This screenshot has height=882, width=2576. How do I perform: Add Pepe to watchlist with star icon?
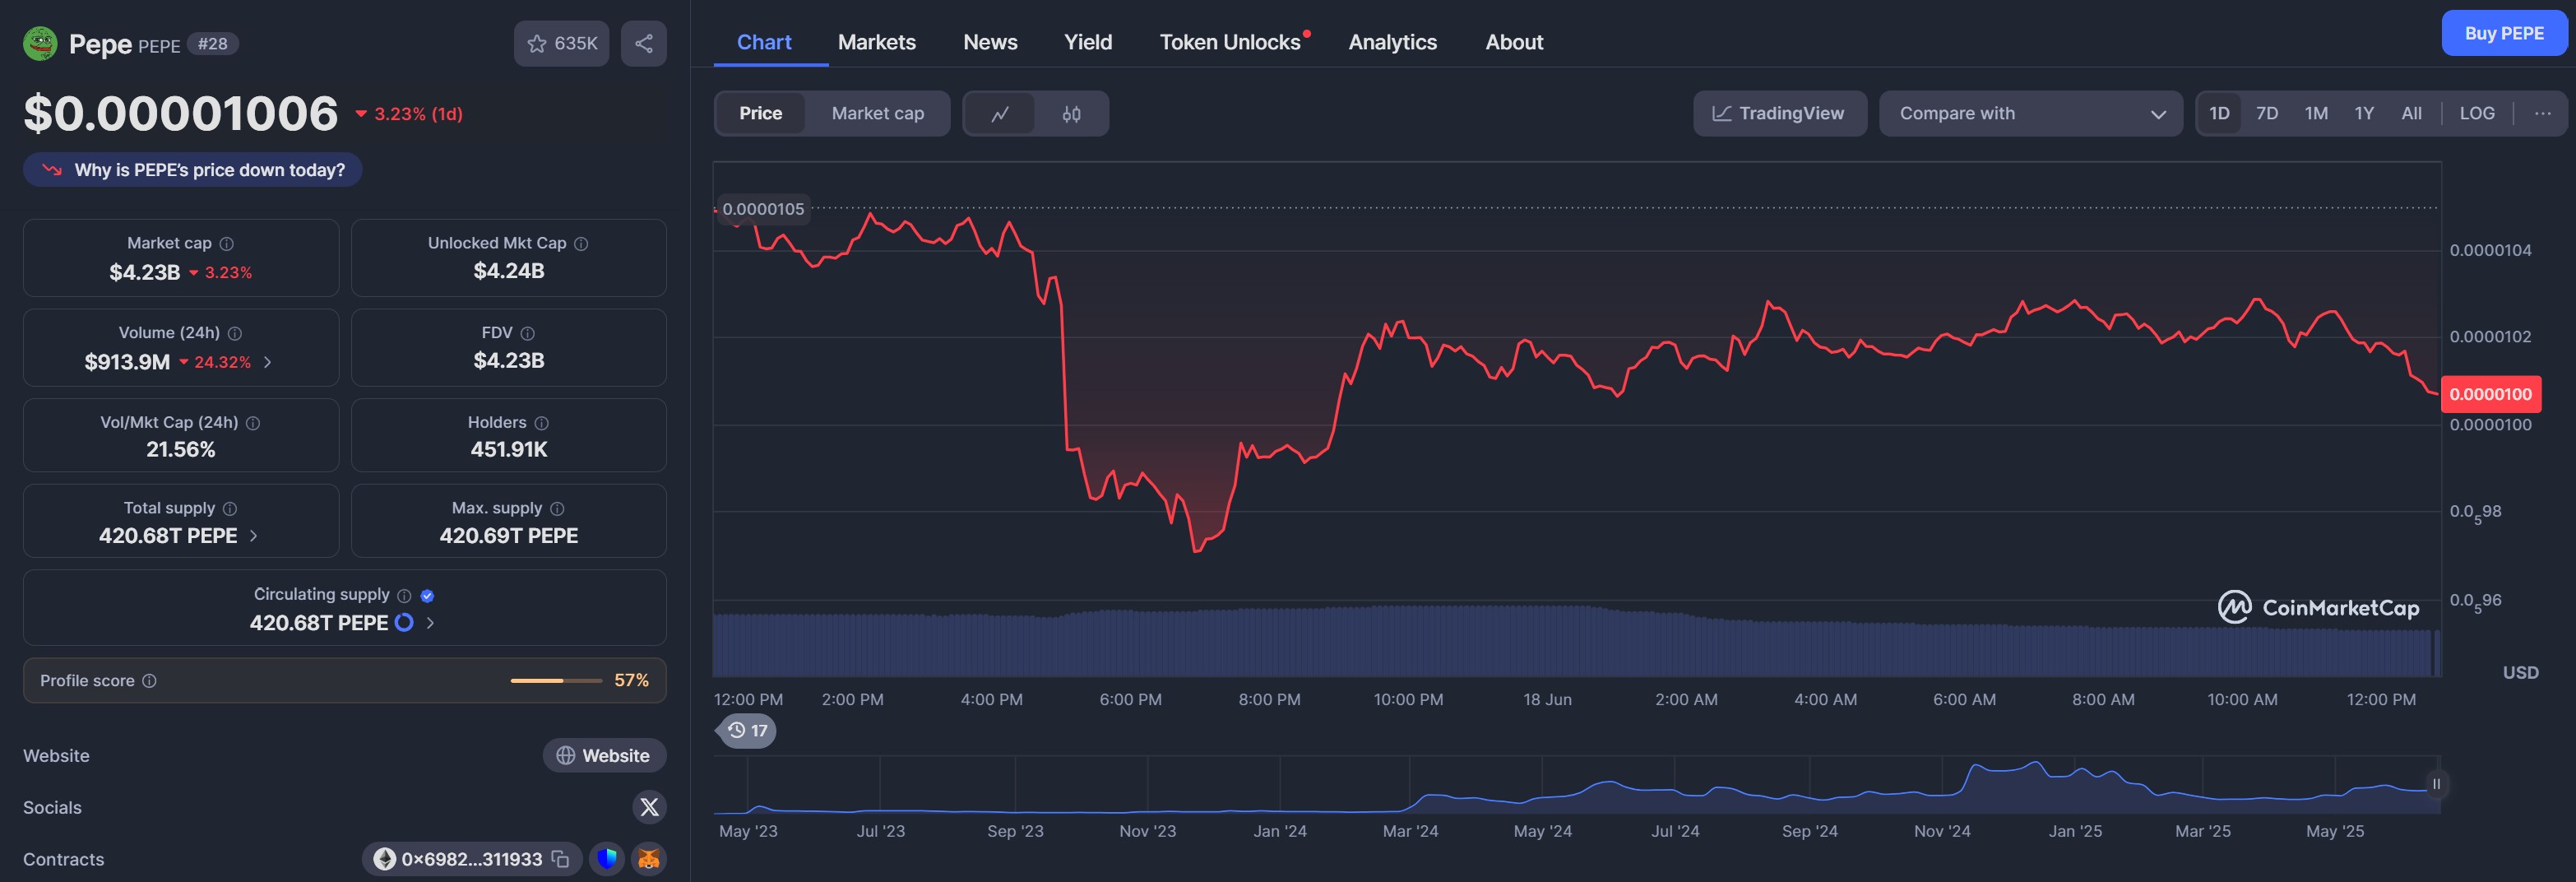point(561,43)
